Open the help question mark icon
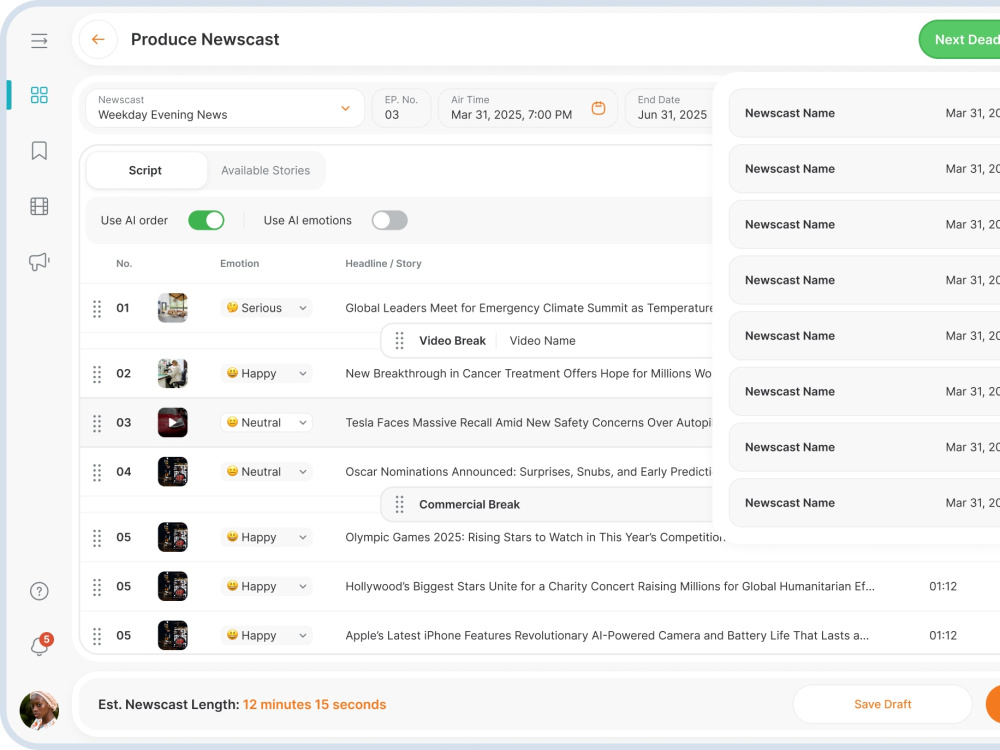Image resolution: width=1000 pixels, height=750 pixels. point(39,591)
